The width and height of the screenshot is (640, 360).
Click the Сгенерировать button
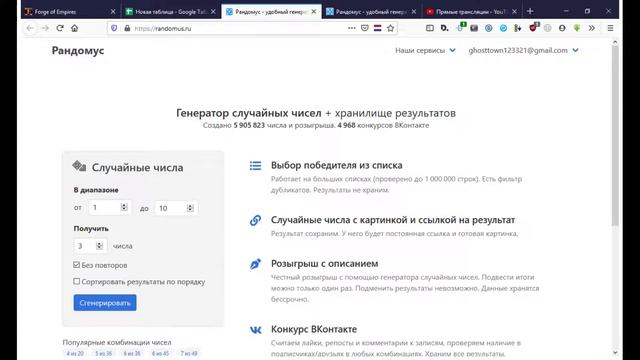coord(105,303)
